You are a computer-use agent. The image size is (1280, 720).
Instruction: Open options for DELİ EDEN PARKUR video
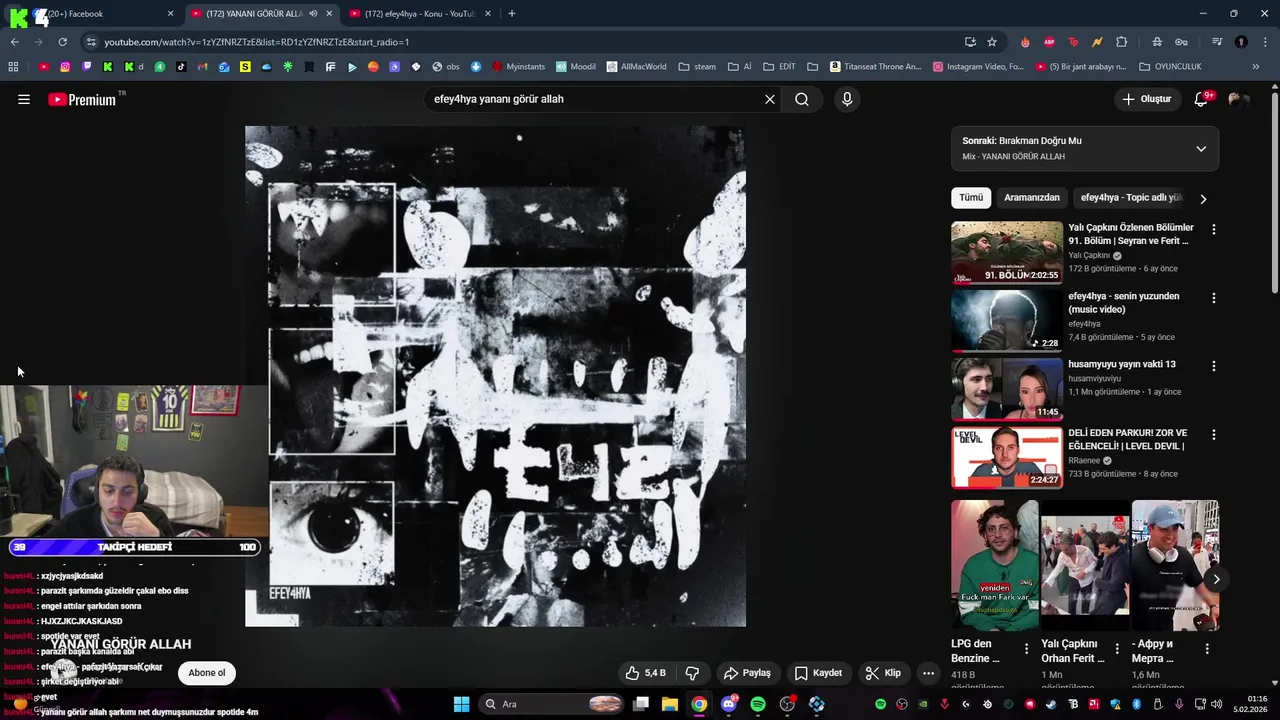(x=1214, y=435)
